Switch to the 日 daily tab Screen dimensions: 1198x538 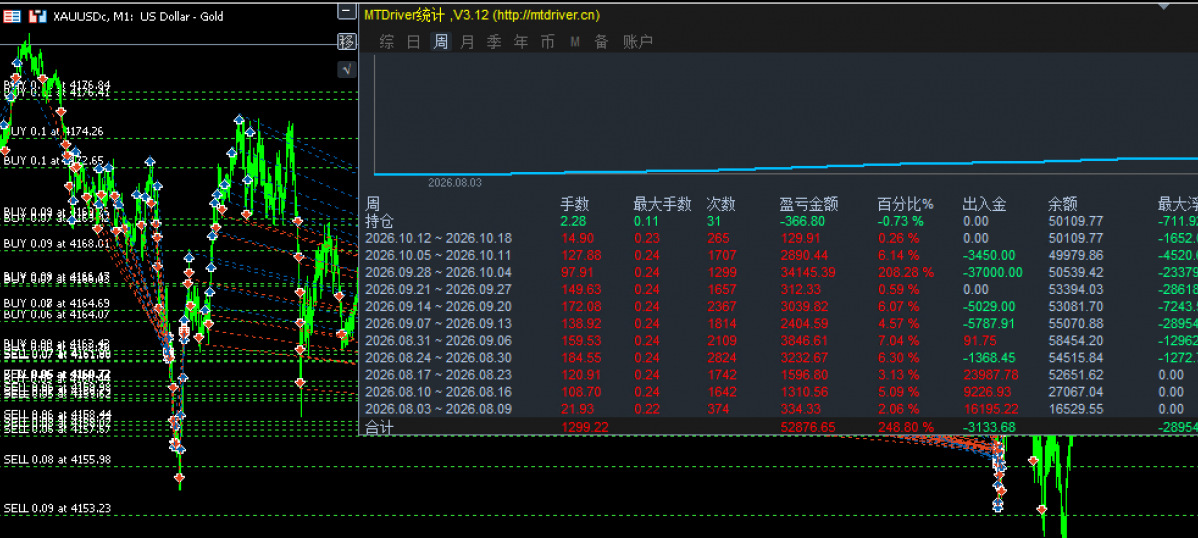[x=413, y=42]
